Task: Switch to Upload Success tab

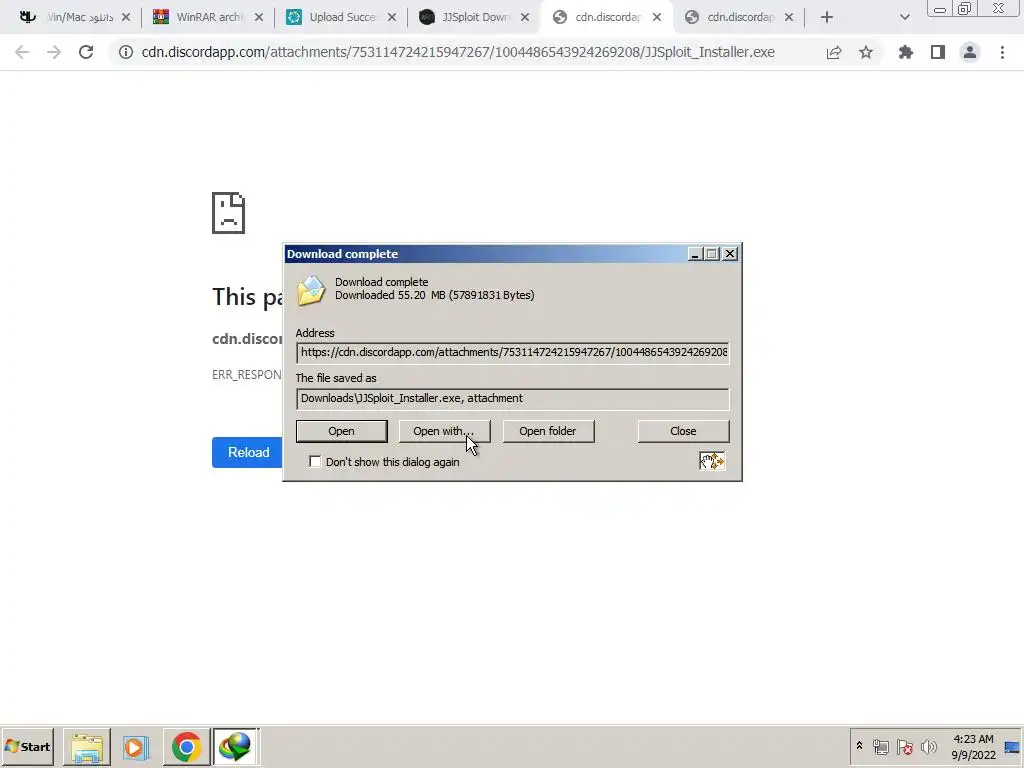Action: pos(342,18)
